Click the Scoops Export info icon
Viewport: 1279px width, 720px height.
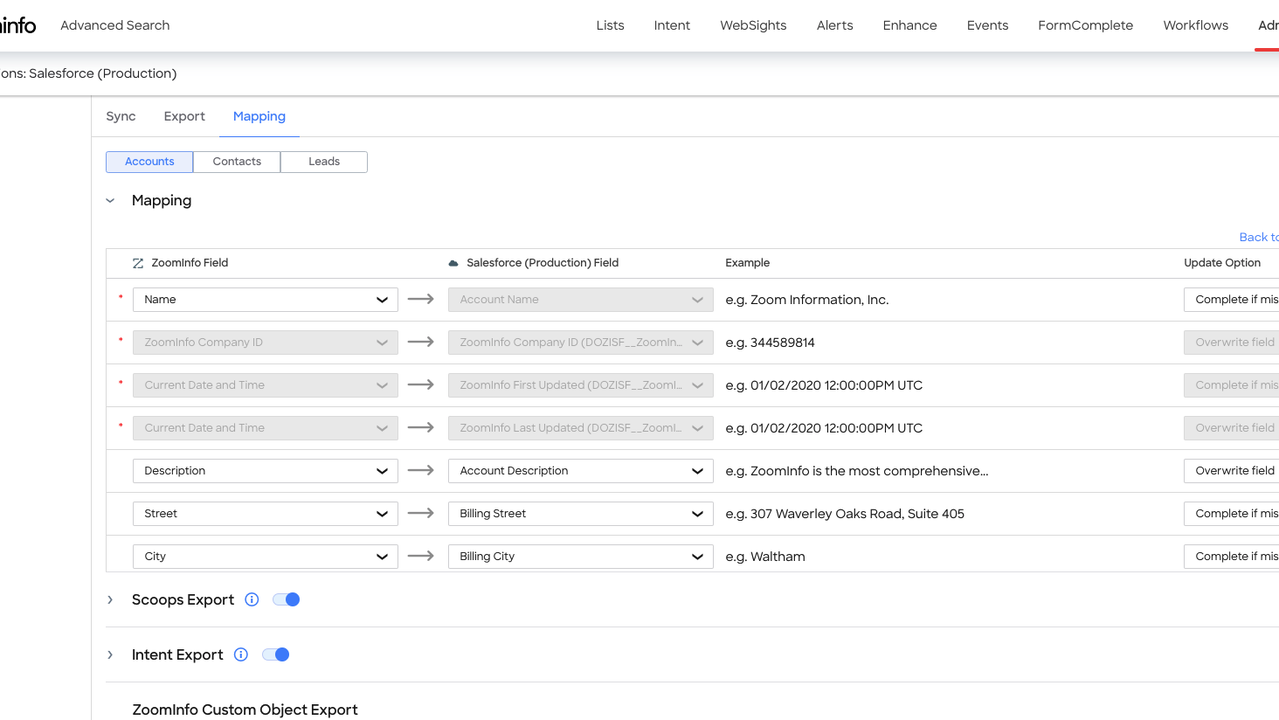pyautogui.click(x=252, y=600)
